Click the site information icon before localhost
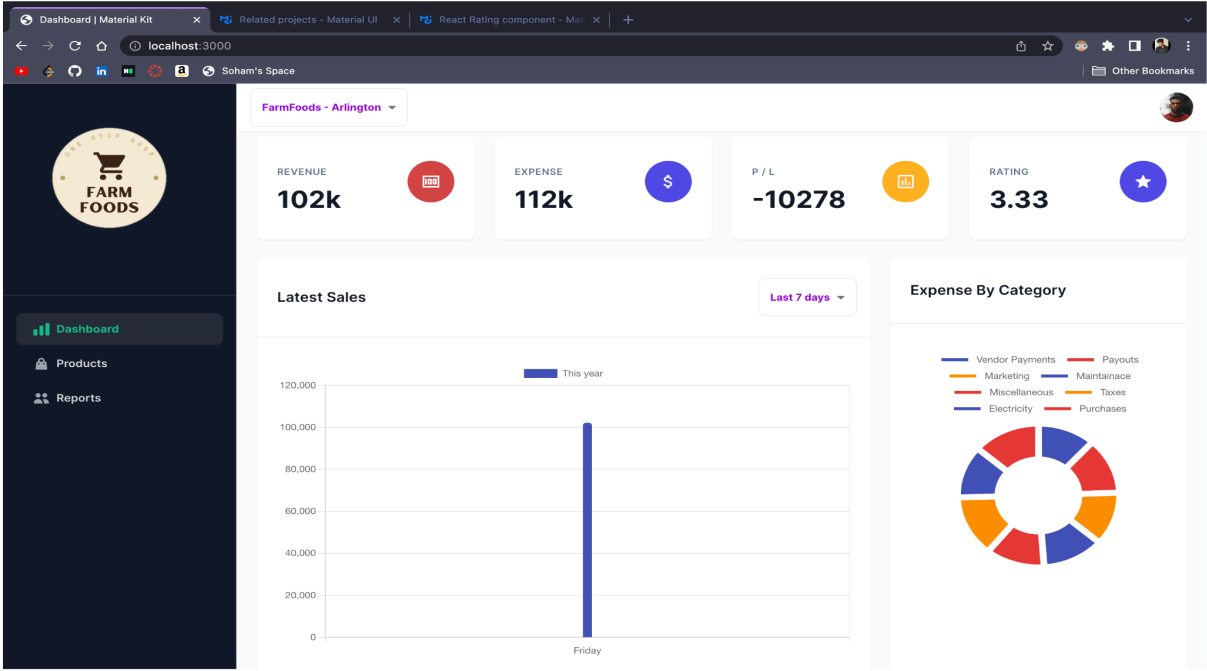The image size is (1207, 671). click(x=135, y=45)
